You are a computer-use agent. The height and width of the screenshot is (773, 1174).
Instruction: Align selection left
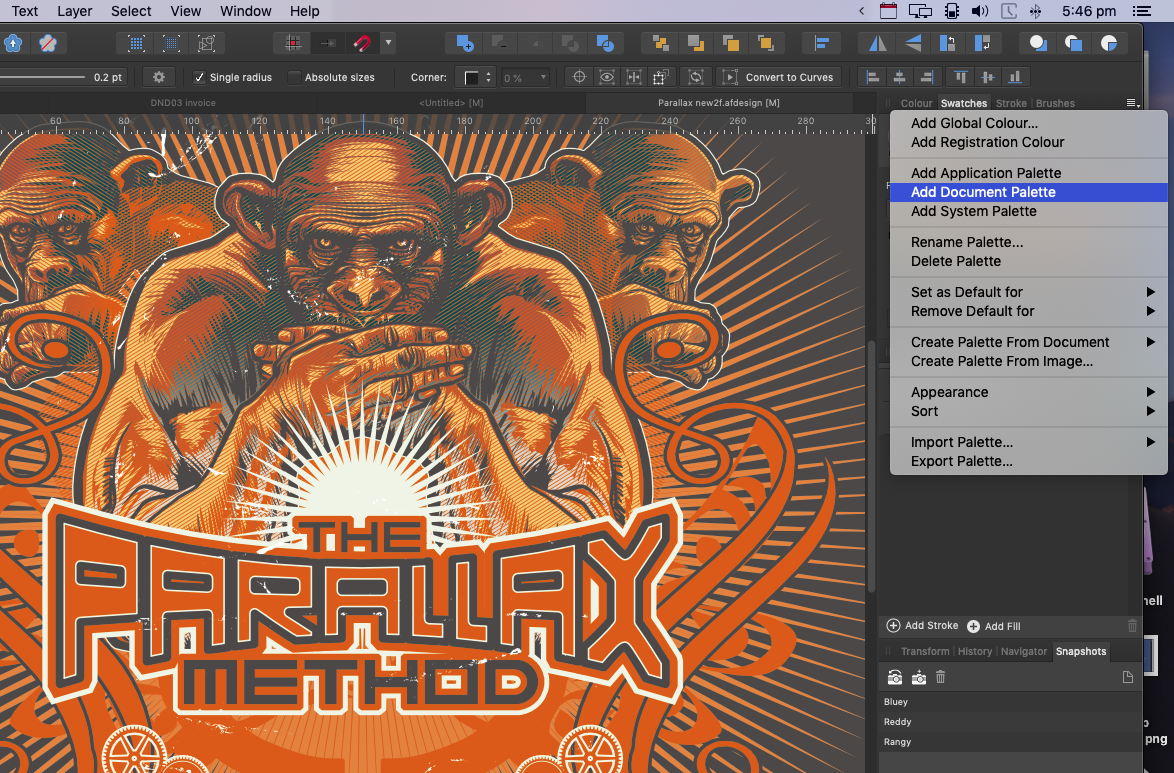[872, 77]
